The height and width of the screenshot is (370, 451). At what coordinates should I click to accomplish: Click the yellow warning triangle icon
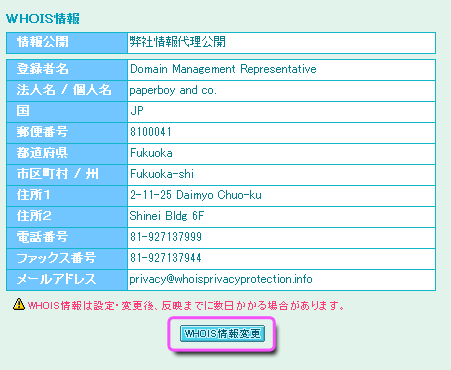point(19,304)
